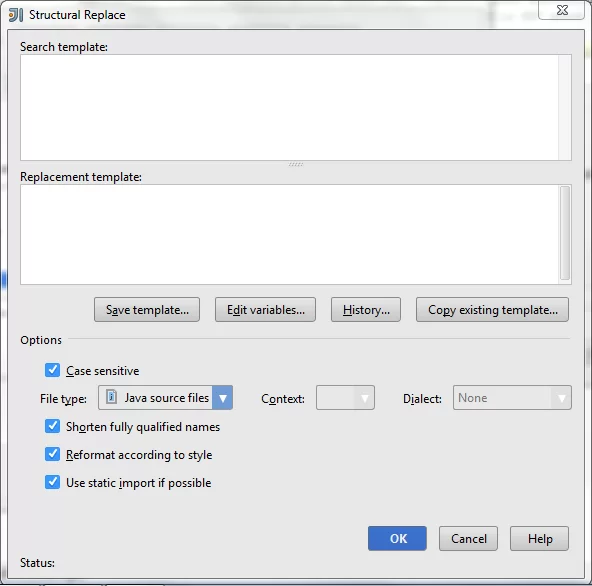Close the Structural Replace dialog
This screenshot has width=592, height=586.
click(562, 10)
